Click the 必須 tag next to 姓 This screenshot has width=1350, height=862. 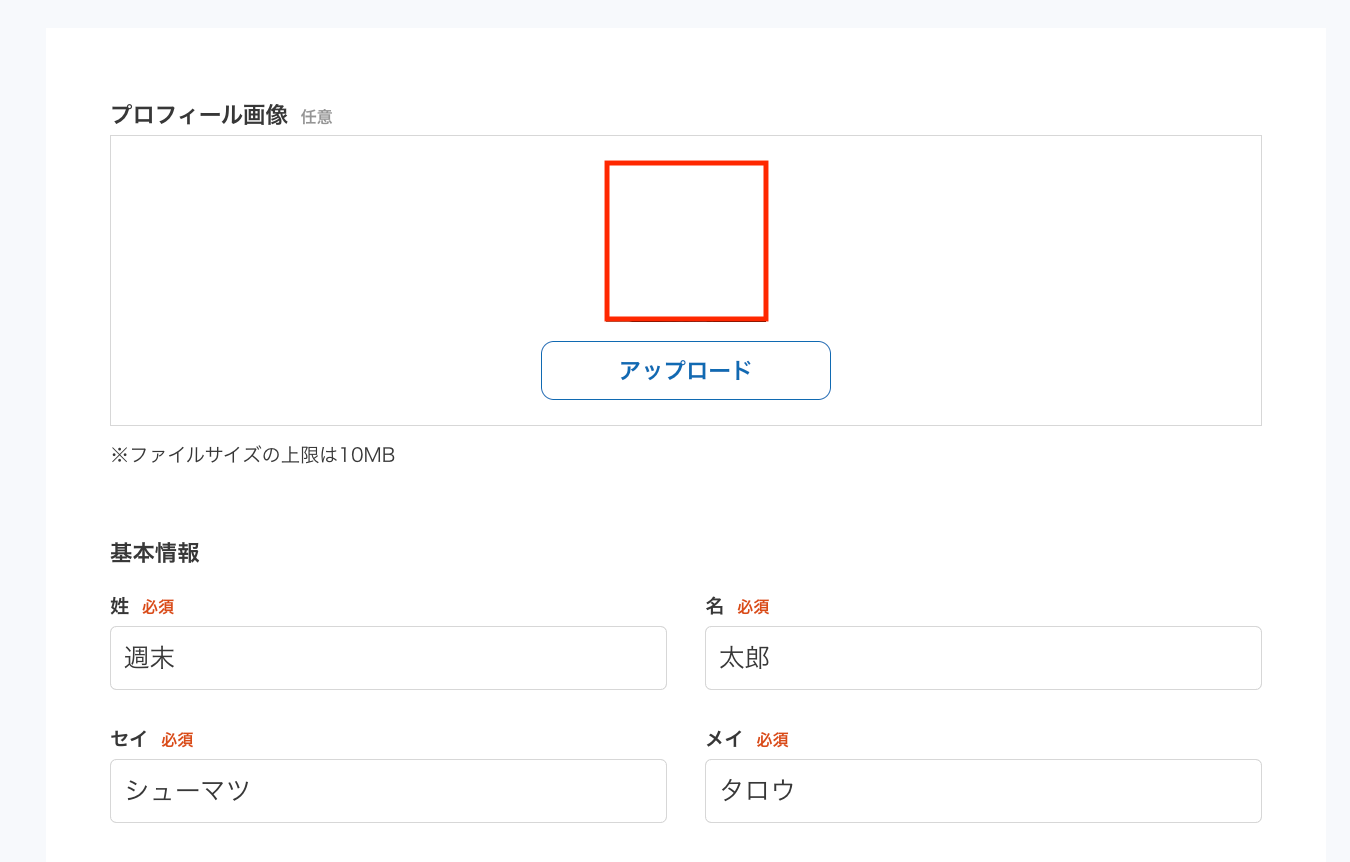point(158,607)
